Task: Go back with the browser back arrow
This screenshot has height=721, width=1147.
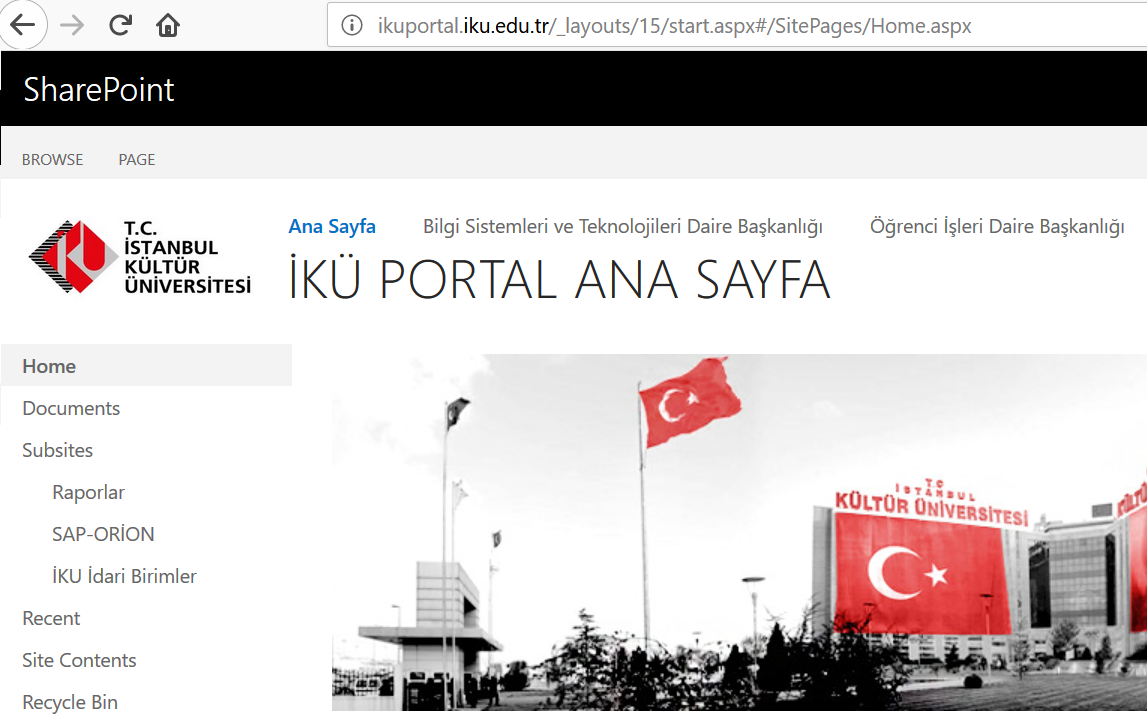Action: (22, 26)
